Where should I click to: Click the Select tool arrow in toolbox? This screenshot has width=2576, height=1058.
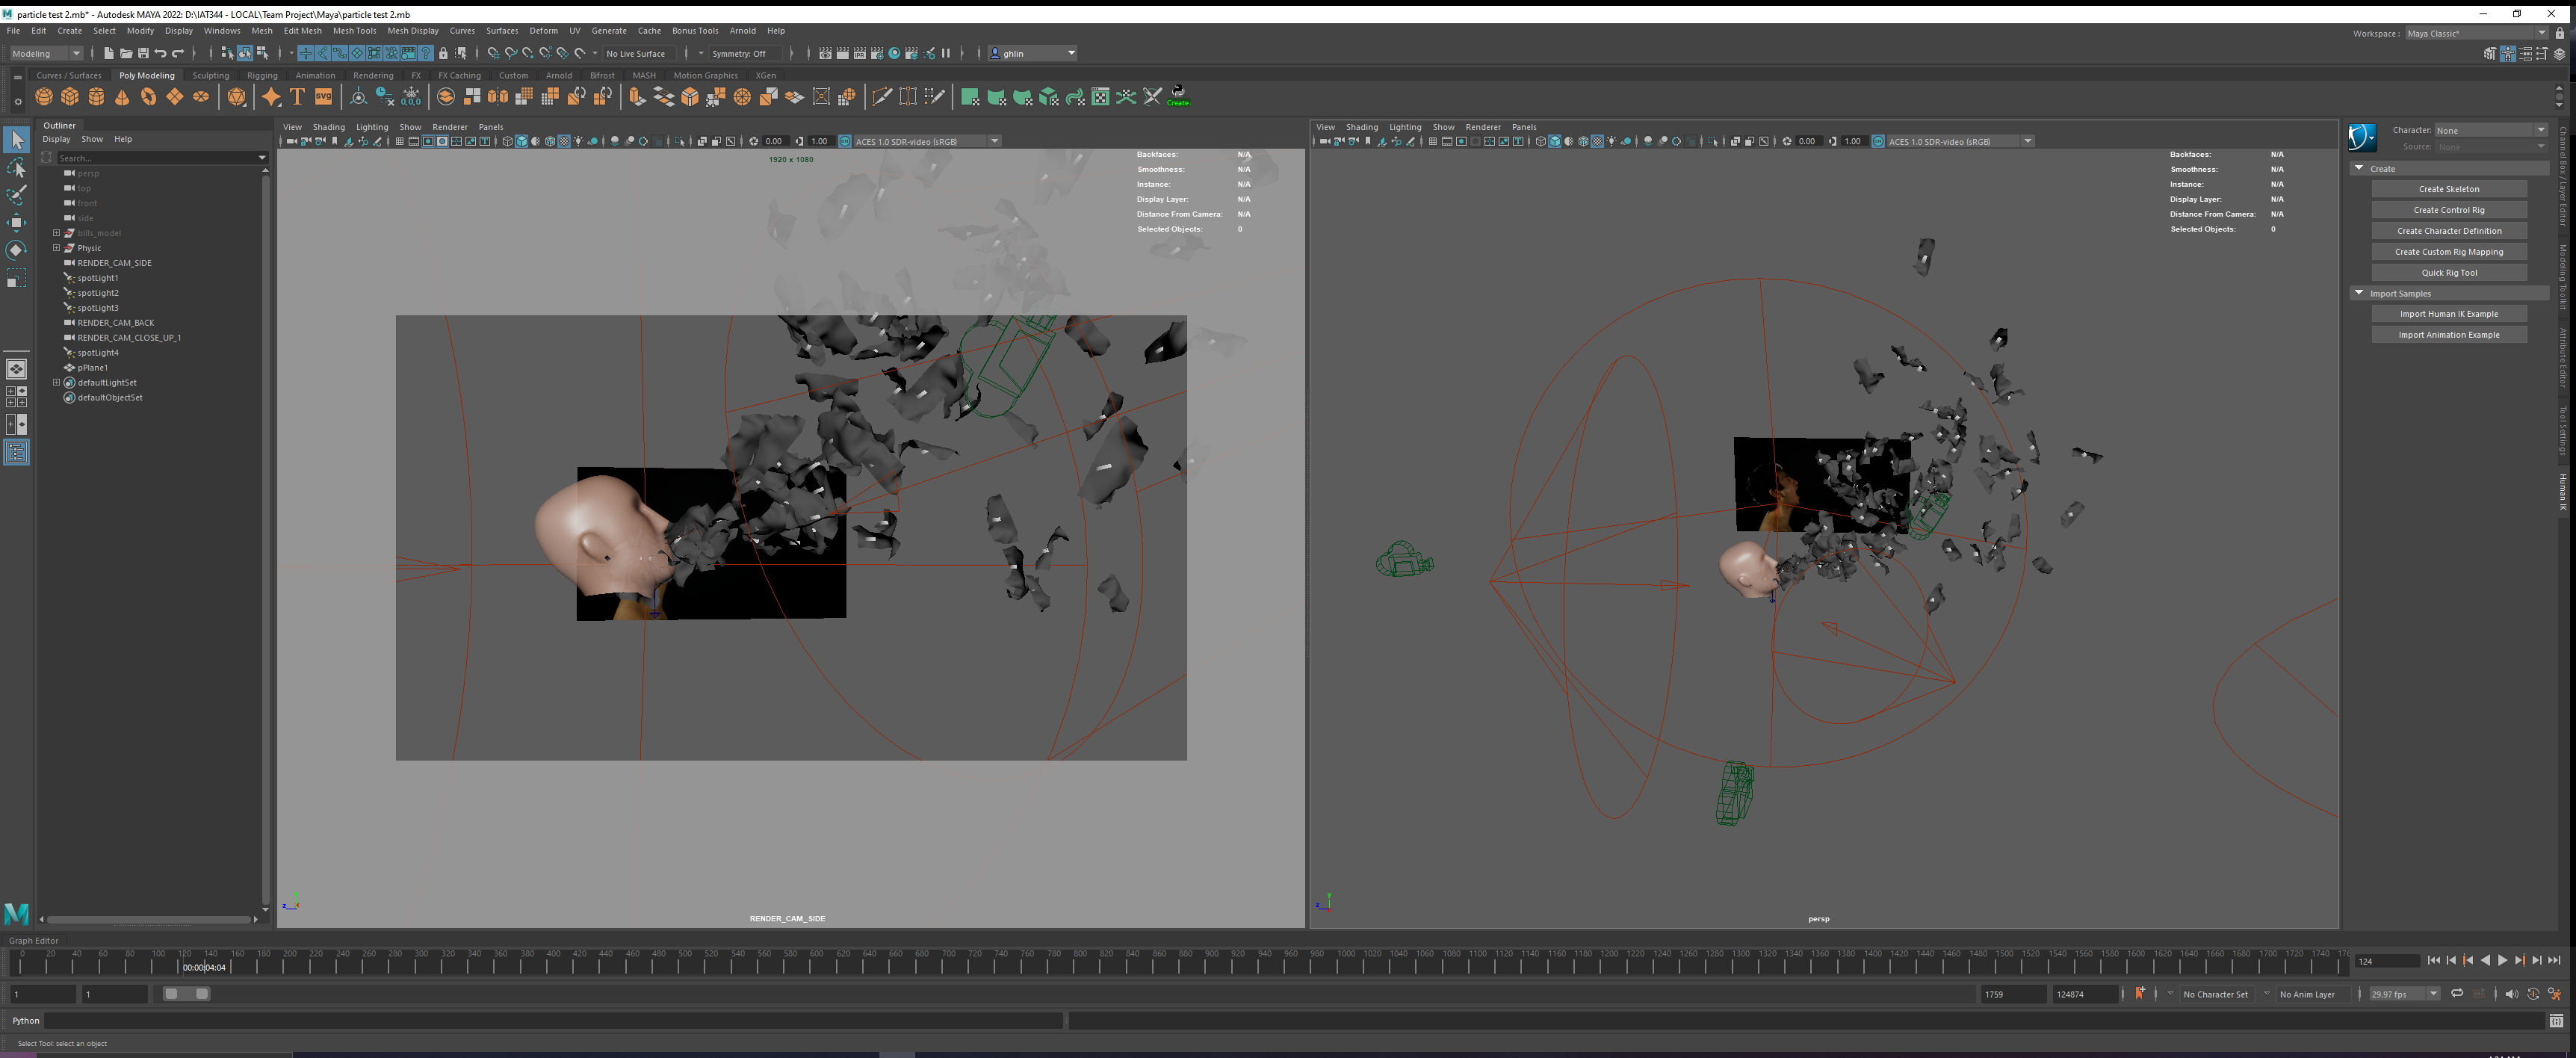[17, 140]
